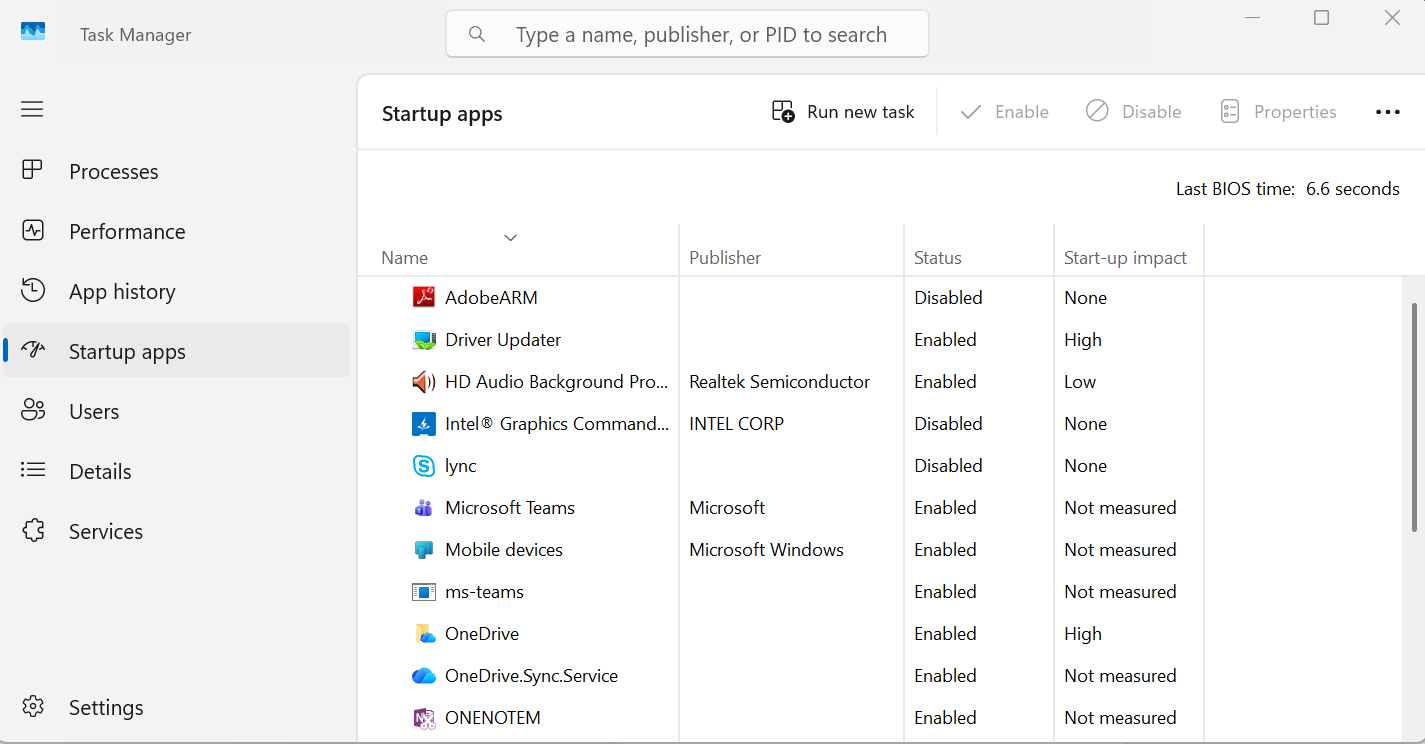Click the Services puzzle icon

[33, 531]
